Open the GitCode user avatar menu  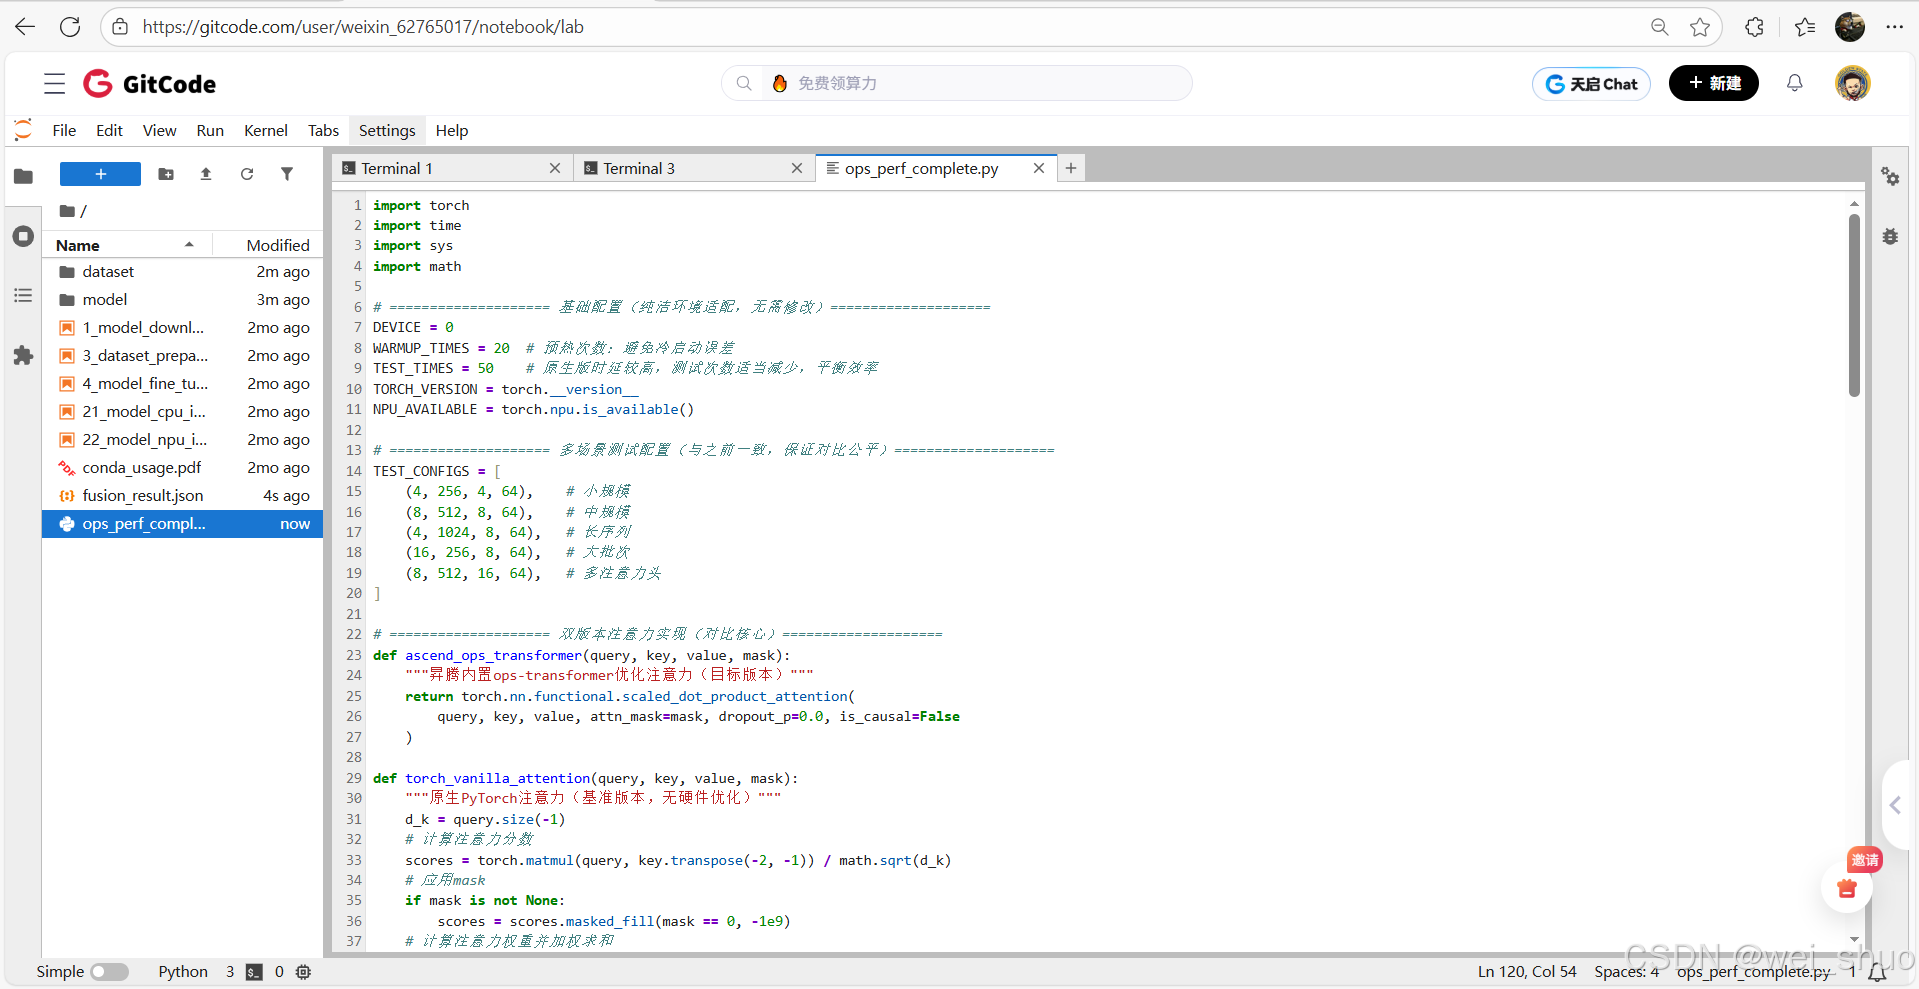click(1852, 83)
